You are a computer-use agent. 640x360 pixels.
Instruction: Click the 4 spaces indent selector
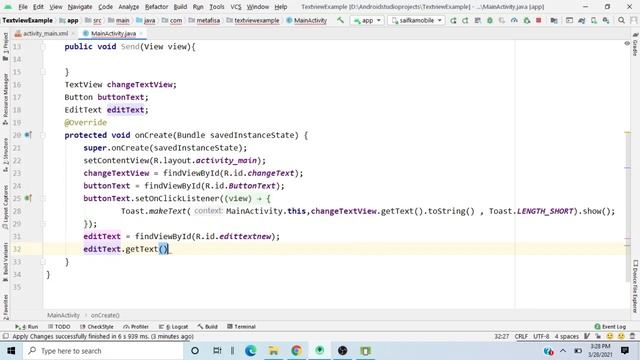click(x=567, y=337)
